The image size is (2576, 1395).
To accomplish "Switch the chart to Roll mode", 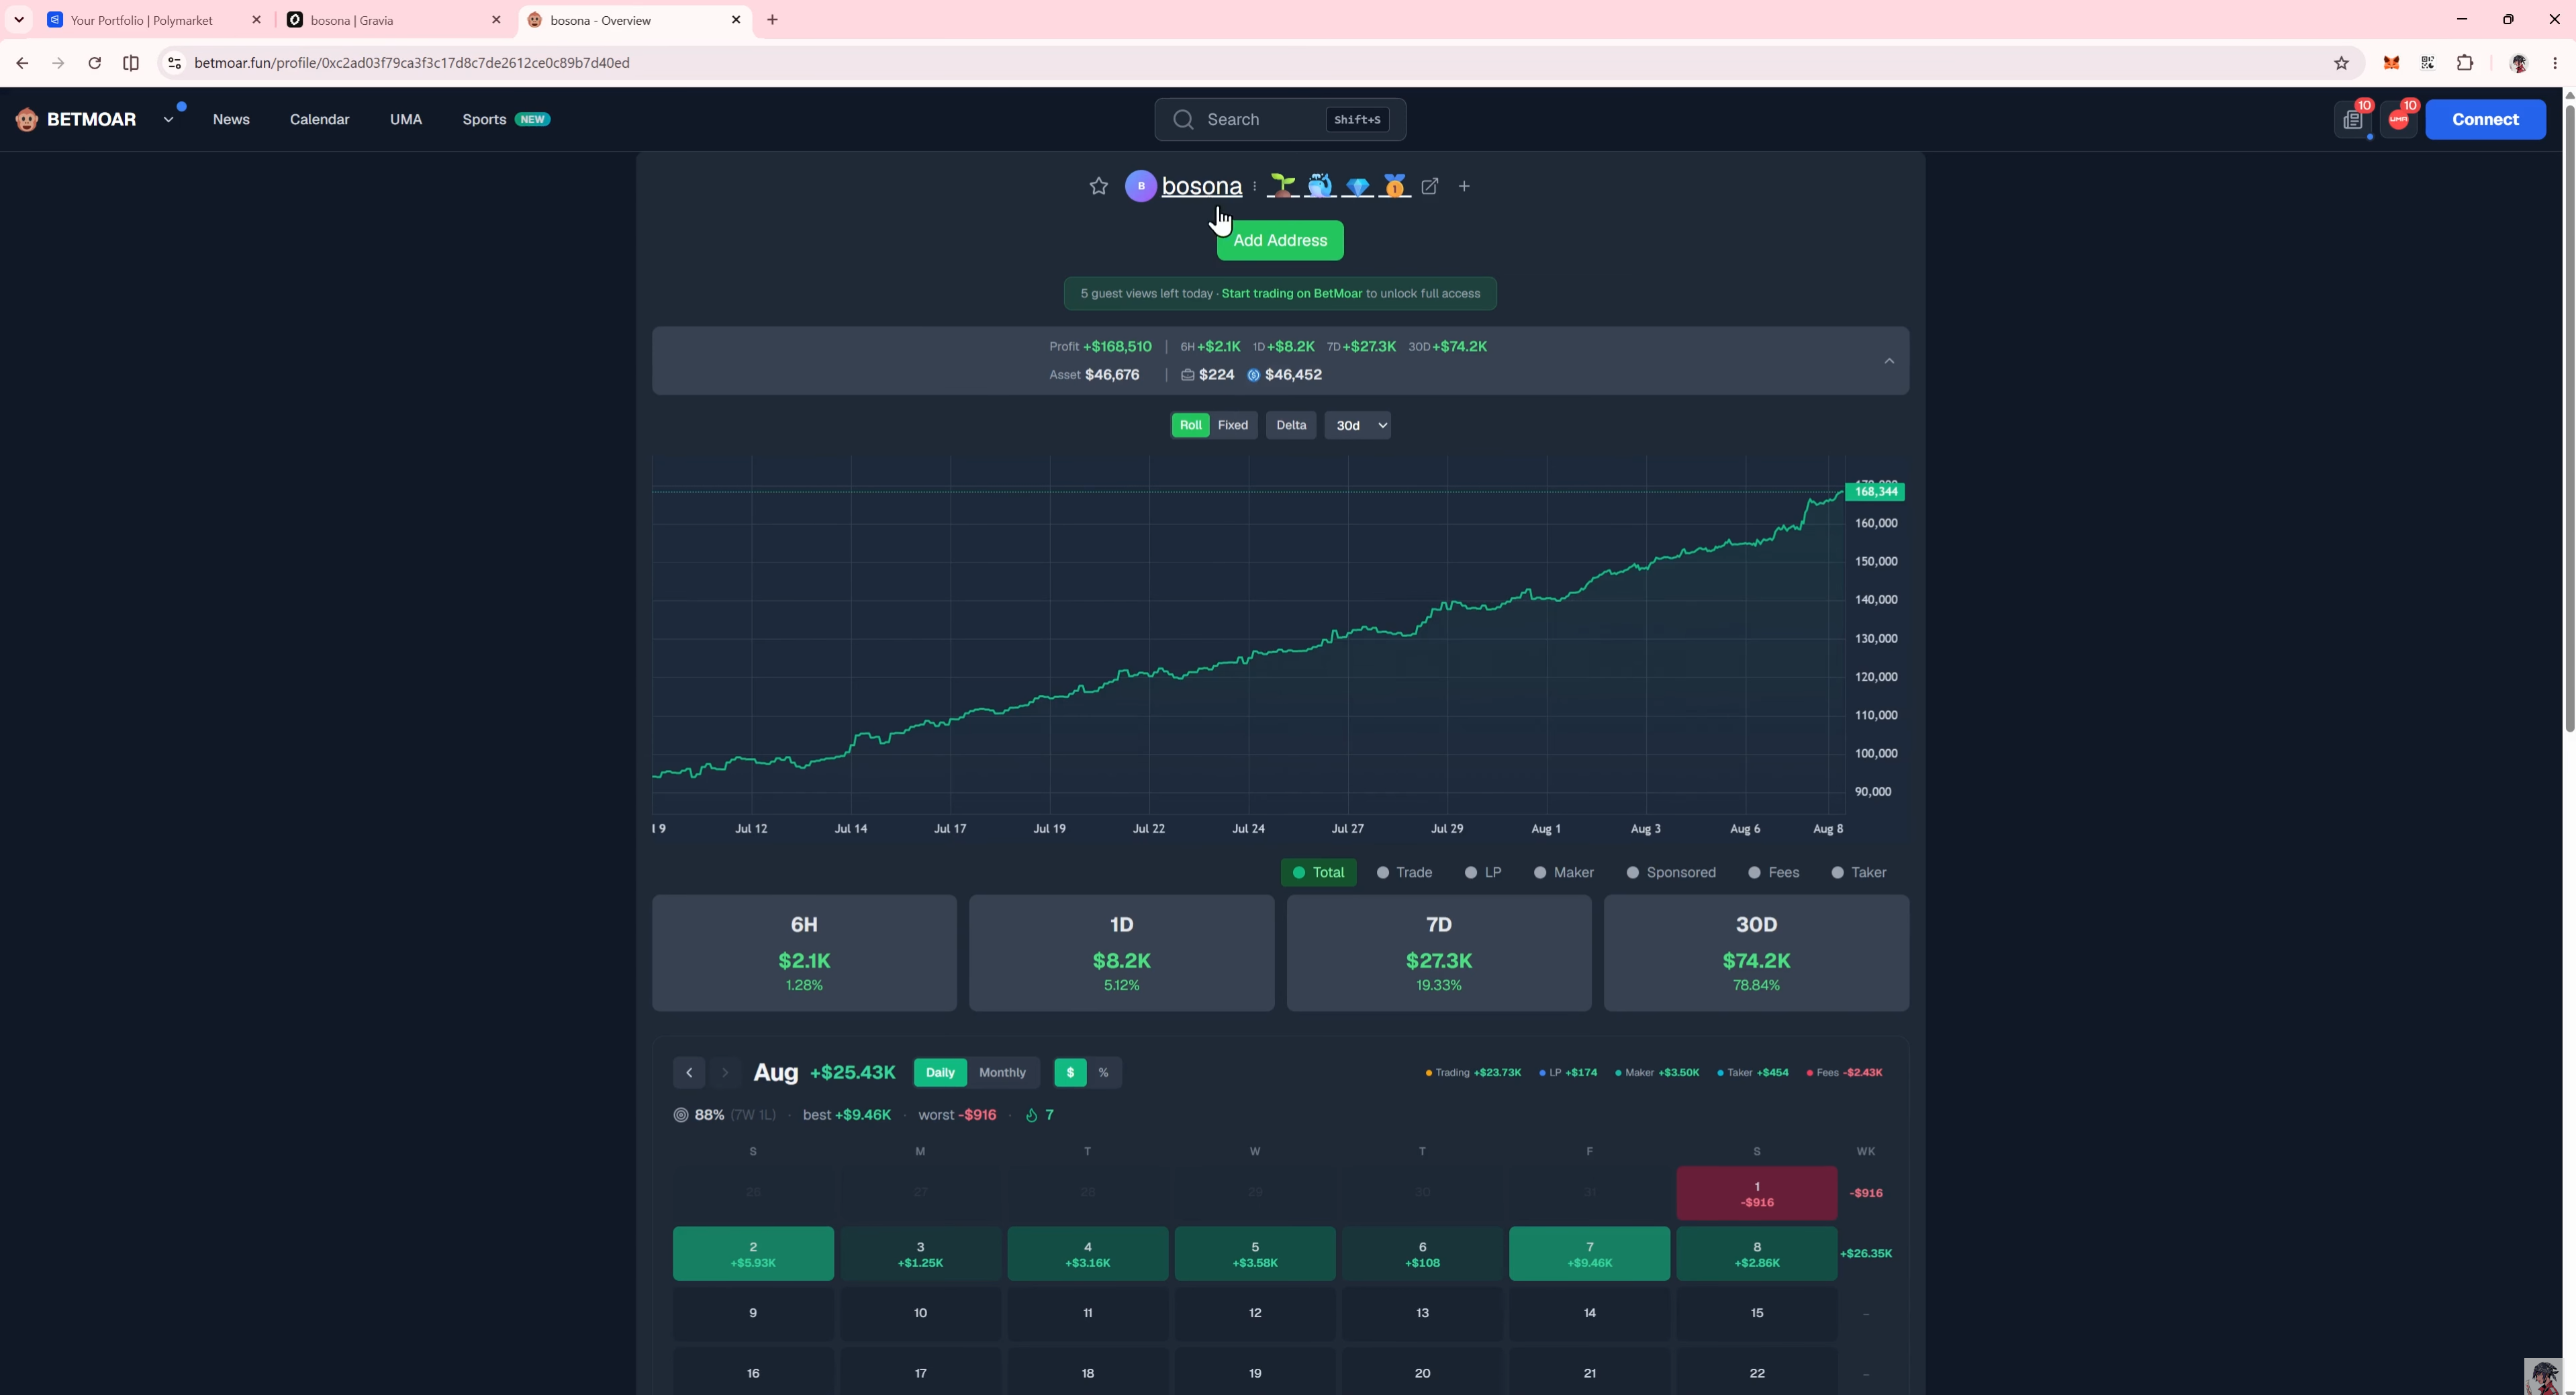I will point(1190,425).
